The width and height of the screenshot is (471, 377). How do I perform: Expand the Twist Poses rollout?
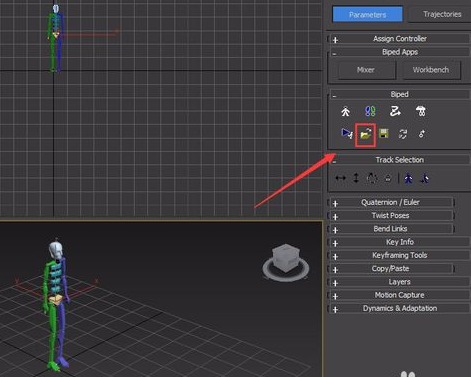click(x=391, y=216)
